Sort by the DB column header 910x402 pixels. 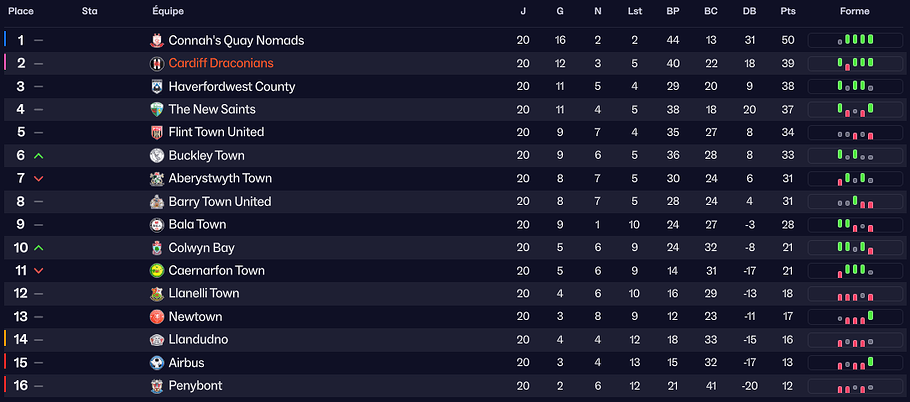point(749,12)
